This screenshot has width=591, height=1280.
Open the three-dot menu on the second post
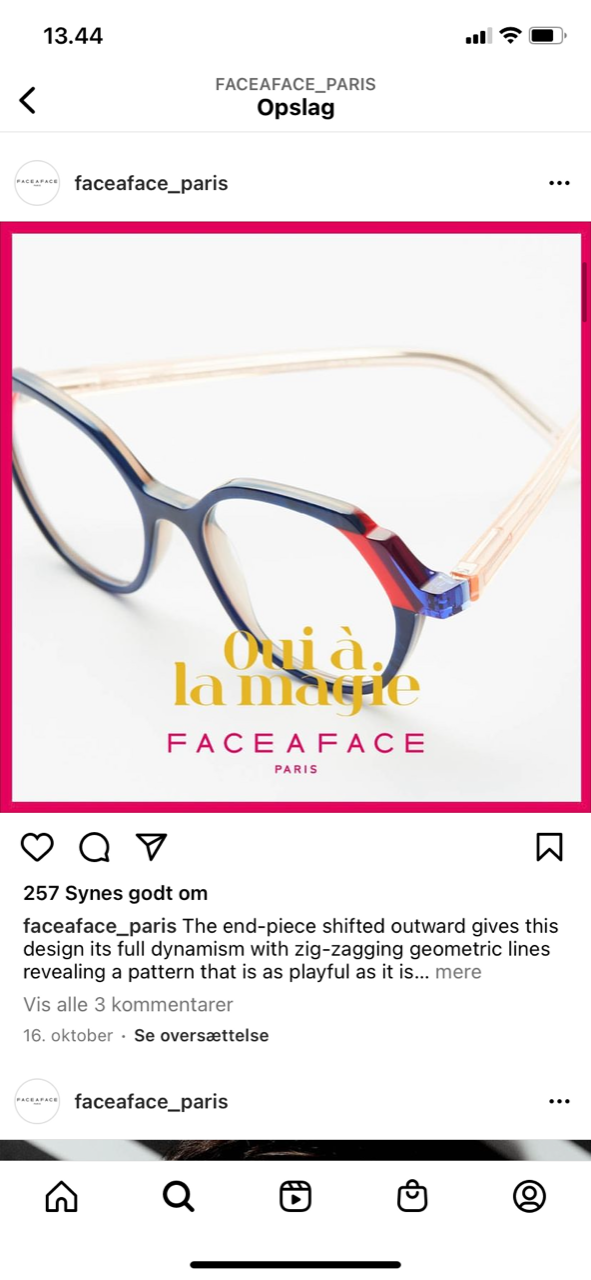[x=559, y=1101]
